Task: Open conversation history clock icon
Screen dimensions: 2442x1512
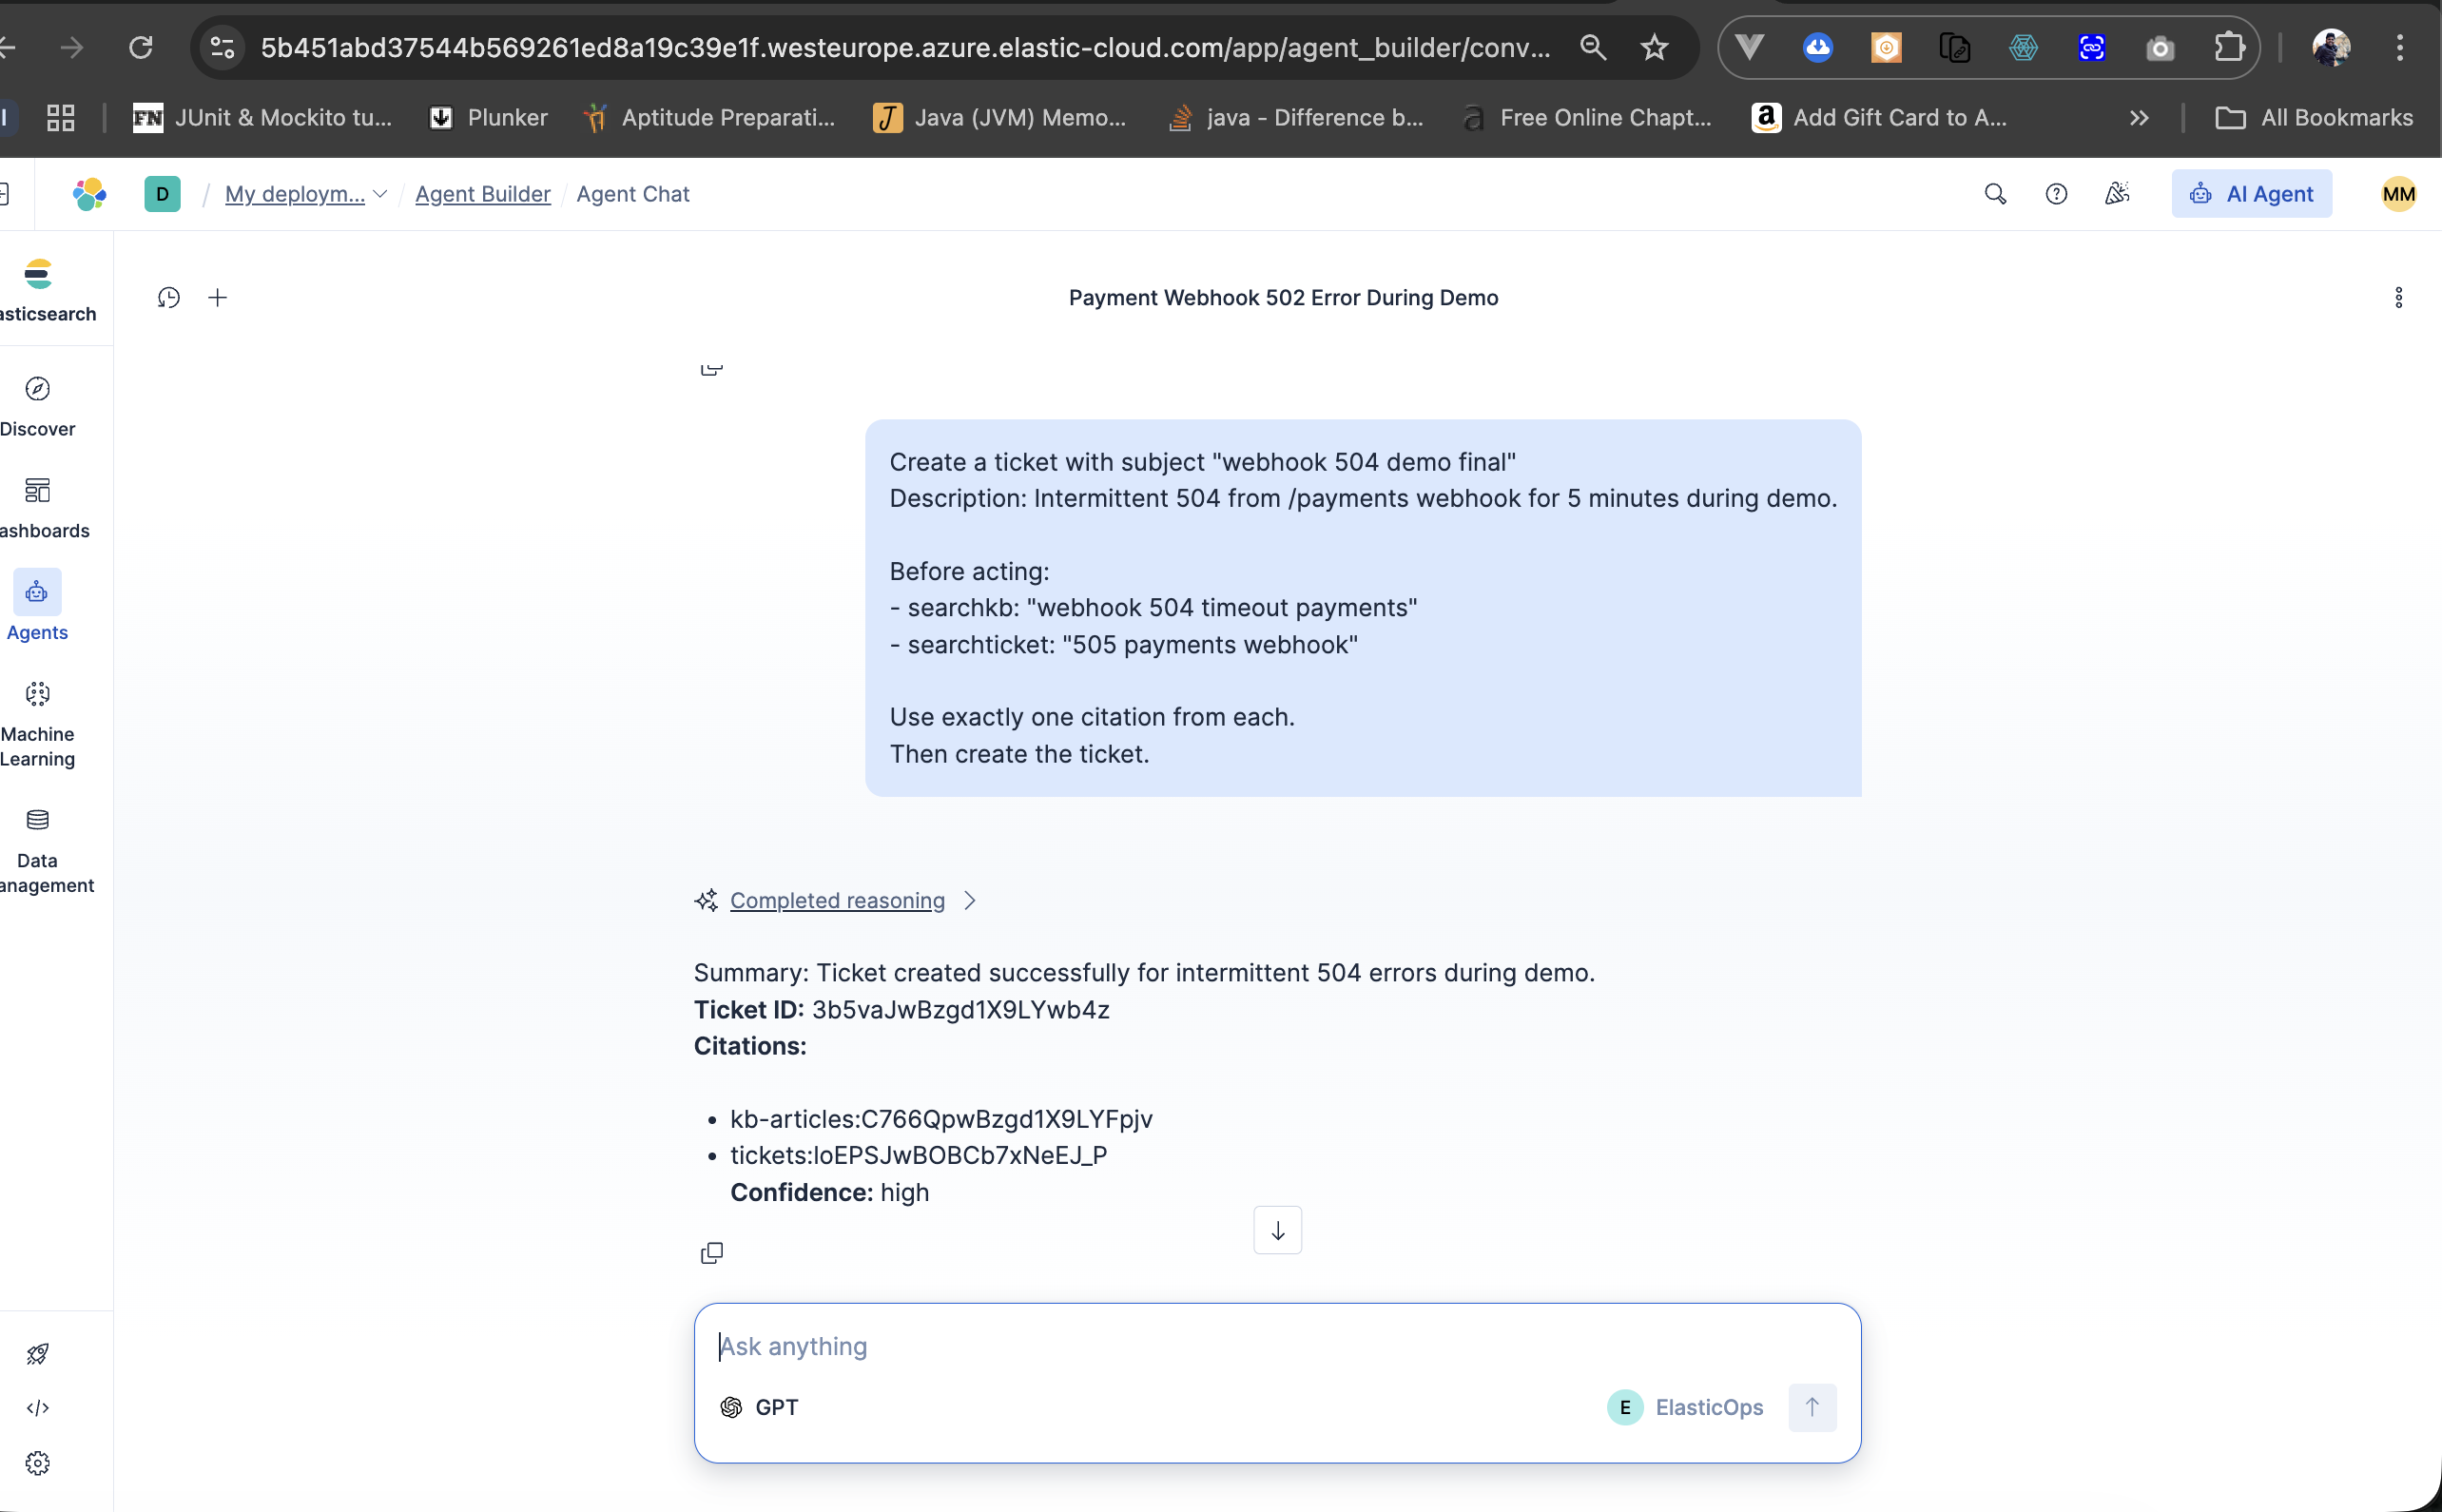Action: pos(169,298)
